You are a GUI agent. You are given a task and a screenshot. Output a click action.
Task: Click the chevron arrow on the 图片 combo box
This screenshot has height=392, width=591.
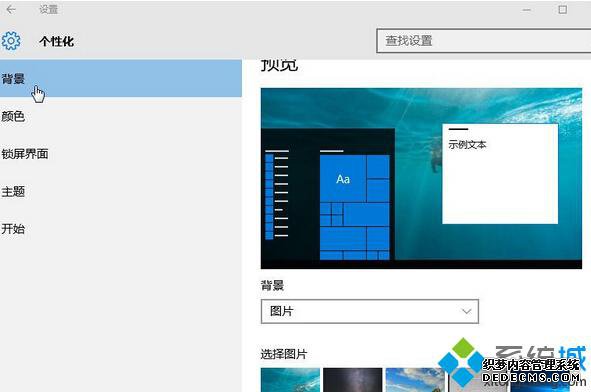coord(467,311)
